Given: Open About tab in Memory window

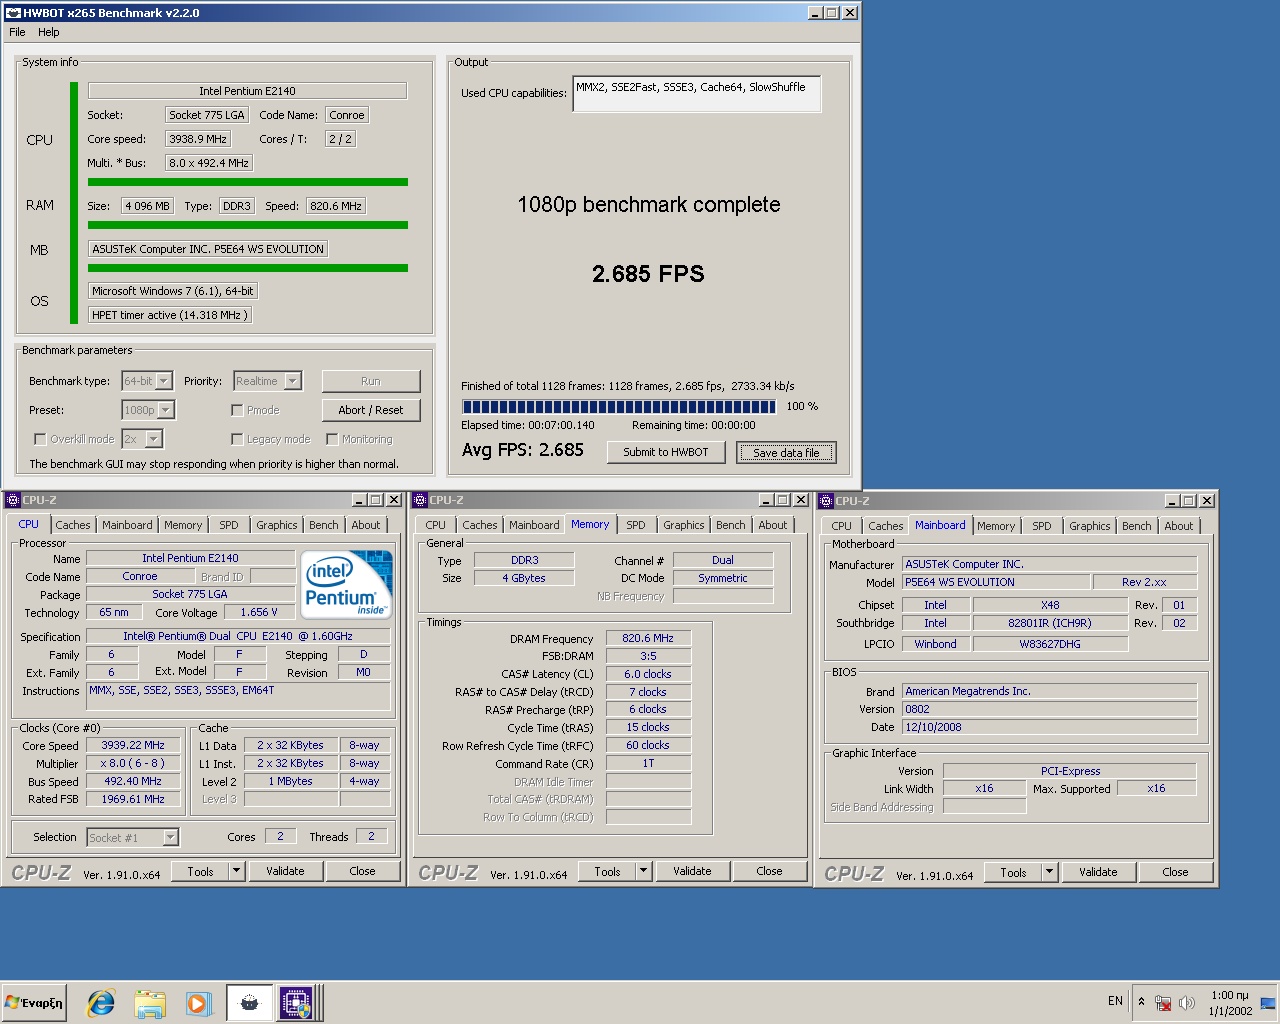Looking at the screenshot, I should pyautogui.click(x=773, y=525).
